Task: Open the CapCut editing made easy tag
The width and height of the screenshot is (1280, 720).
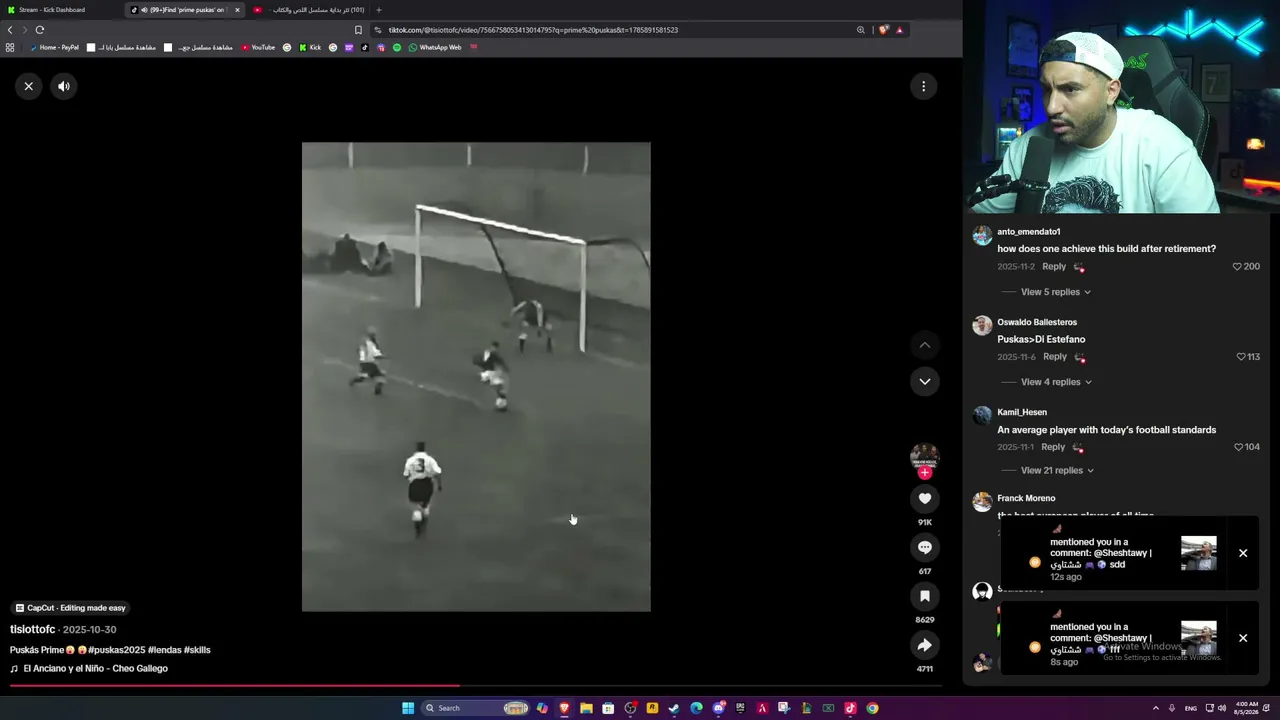Action: pyautogui.click(x=71, y=608)
